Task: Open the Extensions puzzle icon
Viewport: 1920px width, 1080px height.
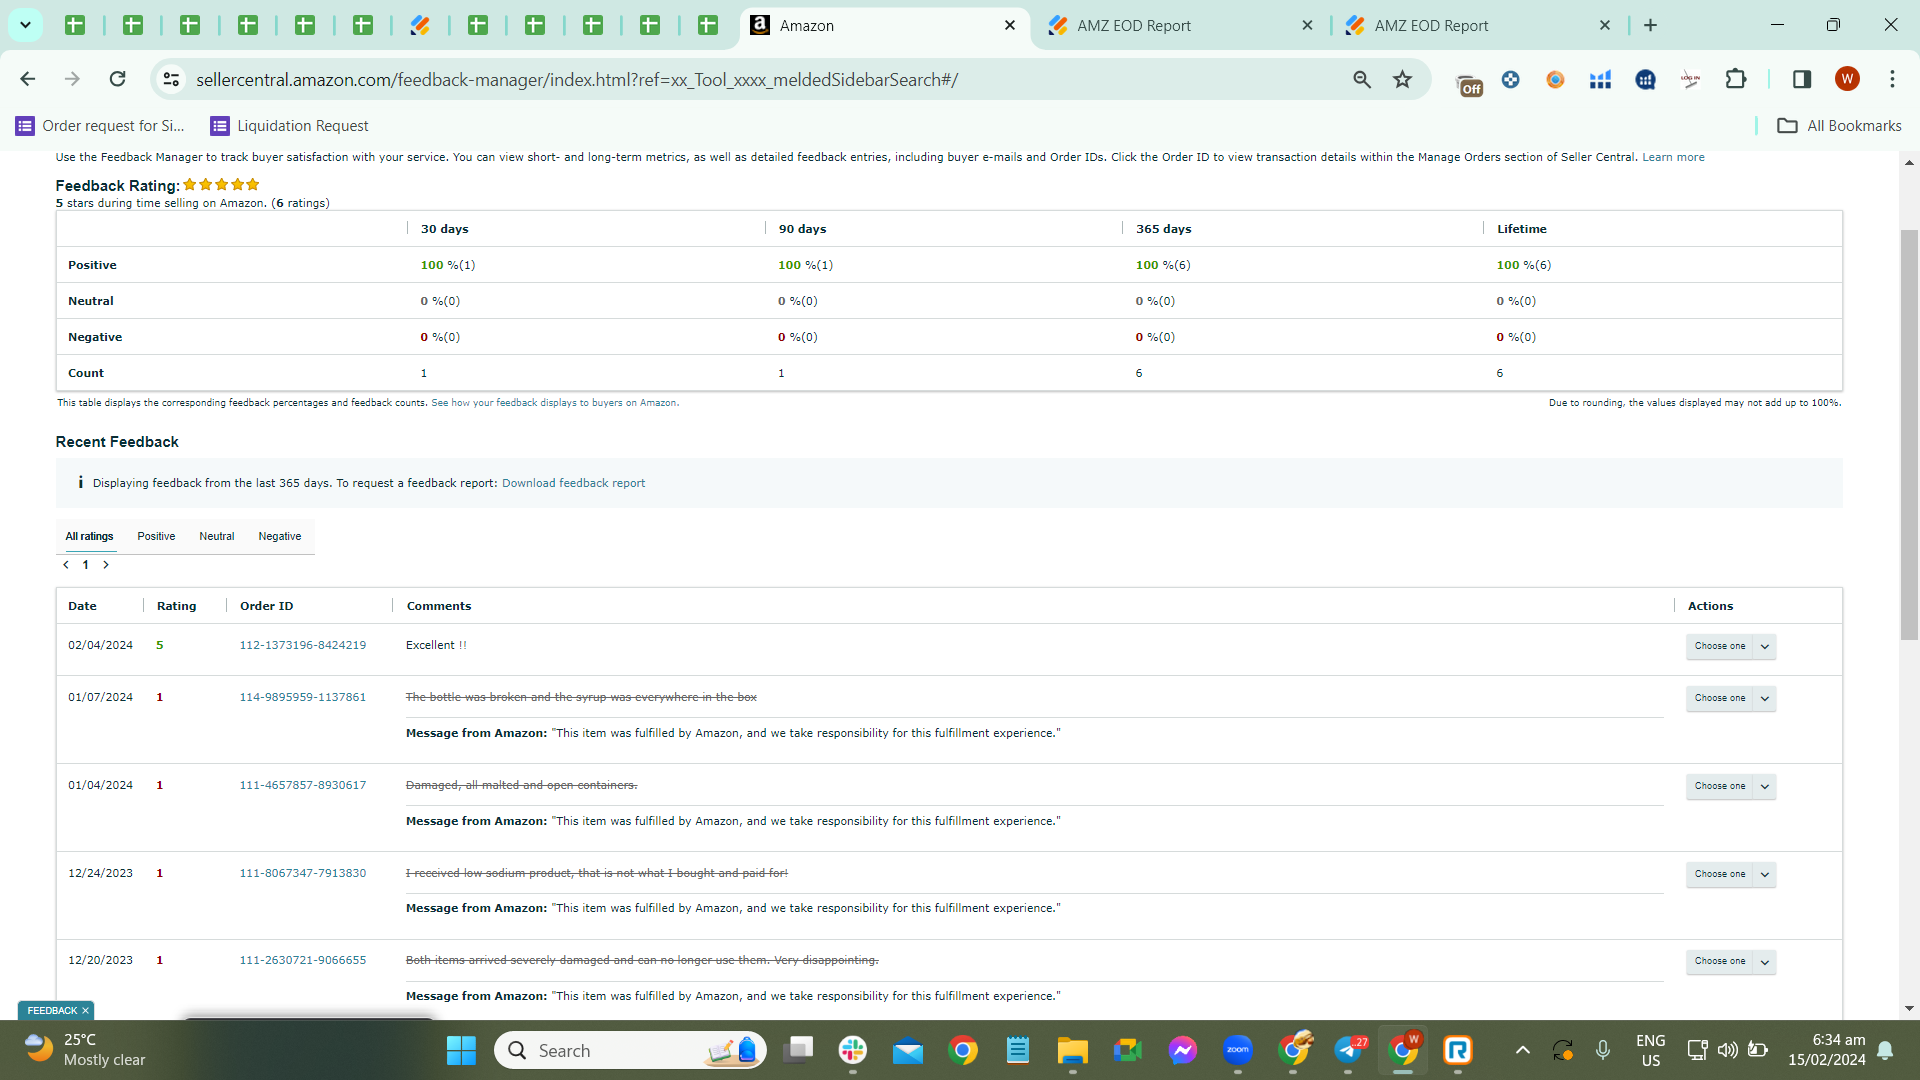Action: (1736, 79)
